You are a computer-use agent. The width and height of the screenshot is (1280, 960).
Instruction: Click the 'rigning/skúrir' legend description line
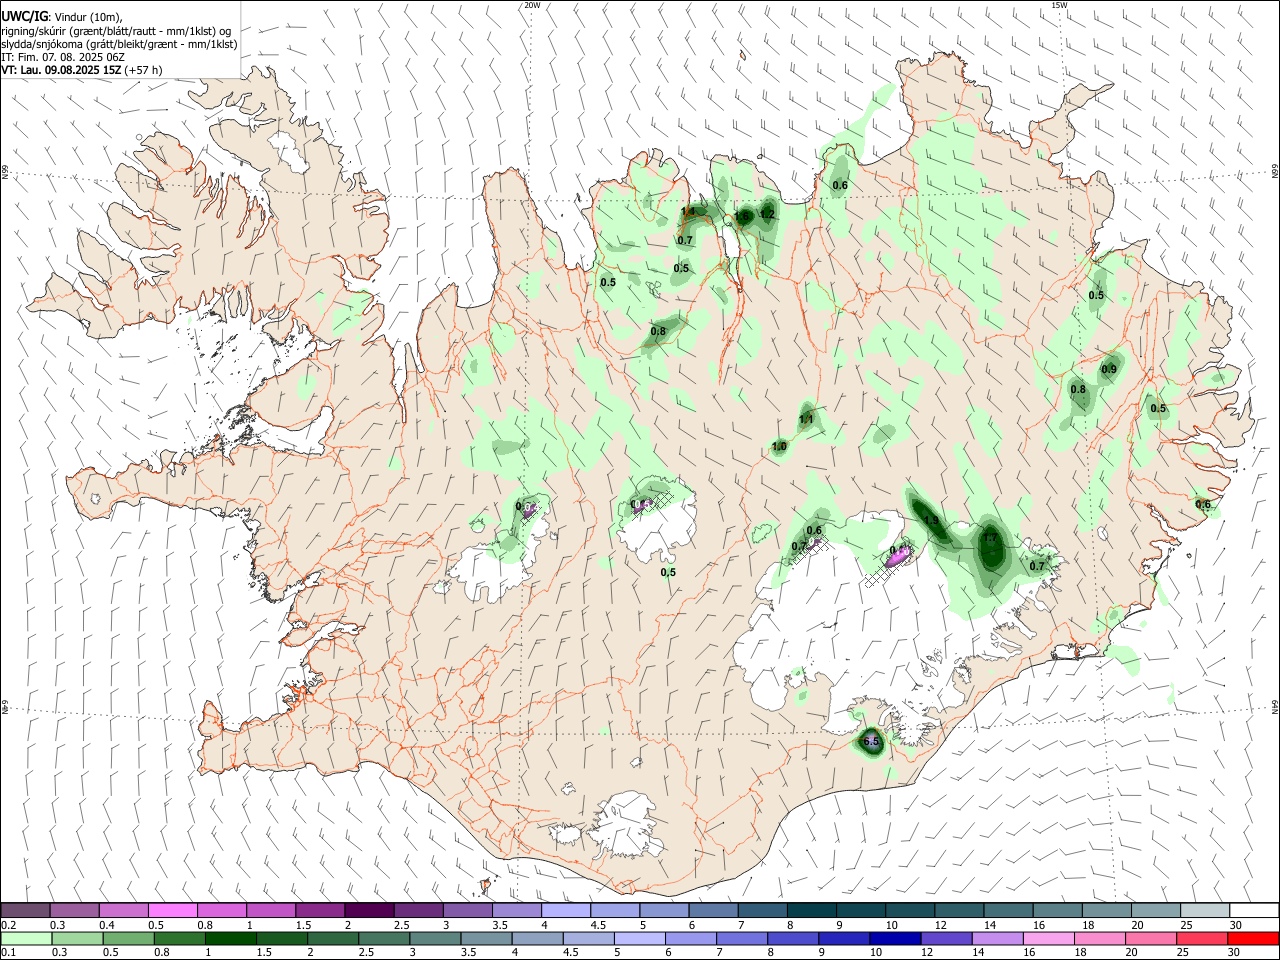tap(116, 31)
